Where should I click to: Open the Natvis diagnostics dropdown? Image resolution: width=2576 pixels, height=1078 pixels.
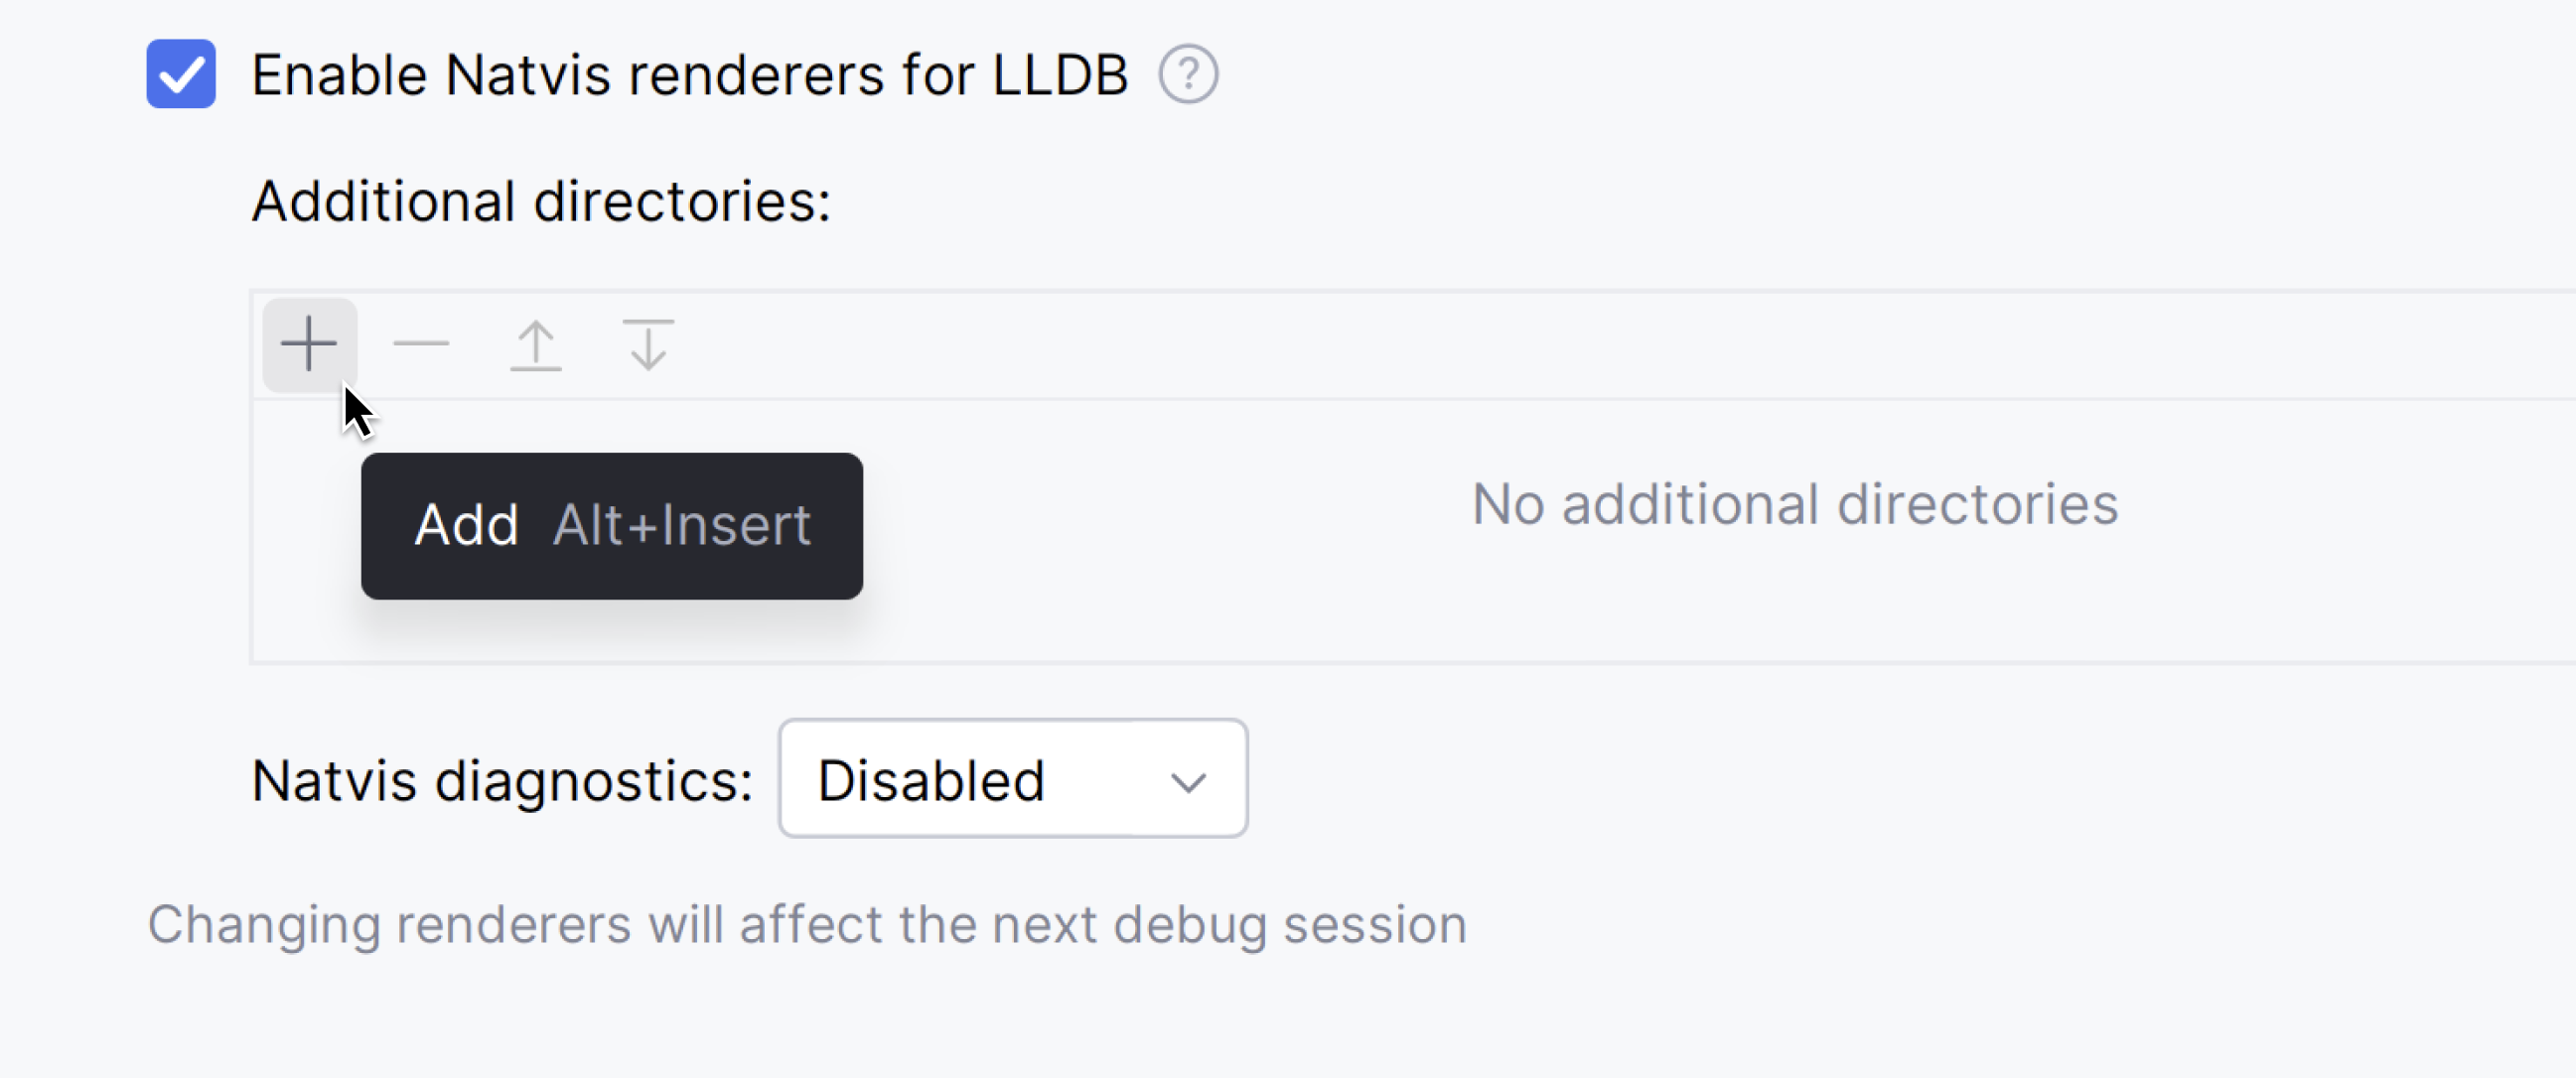1012,779
